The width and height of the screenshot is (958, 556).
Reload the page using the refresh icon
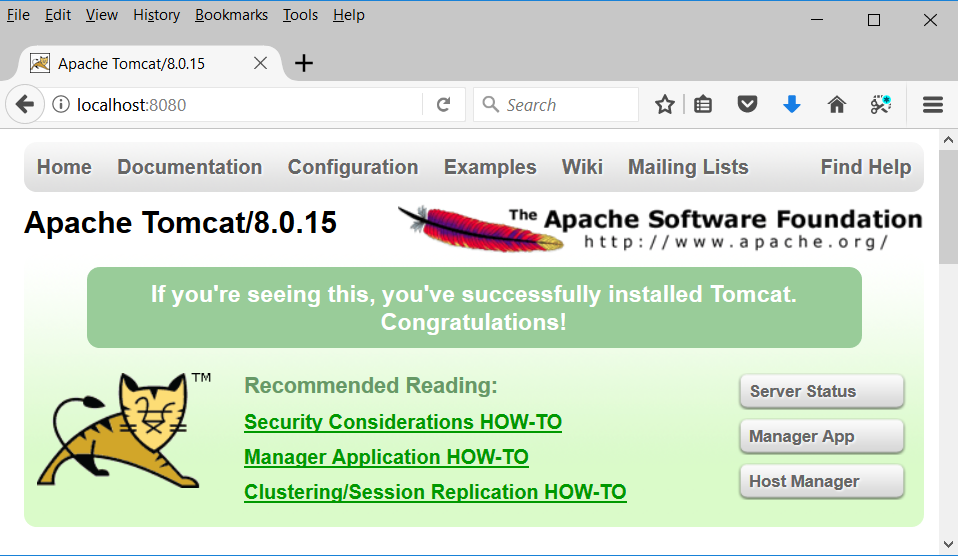pos(444,104)
